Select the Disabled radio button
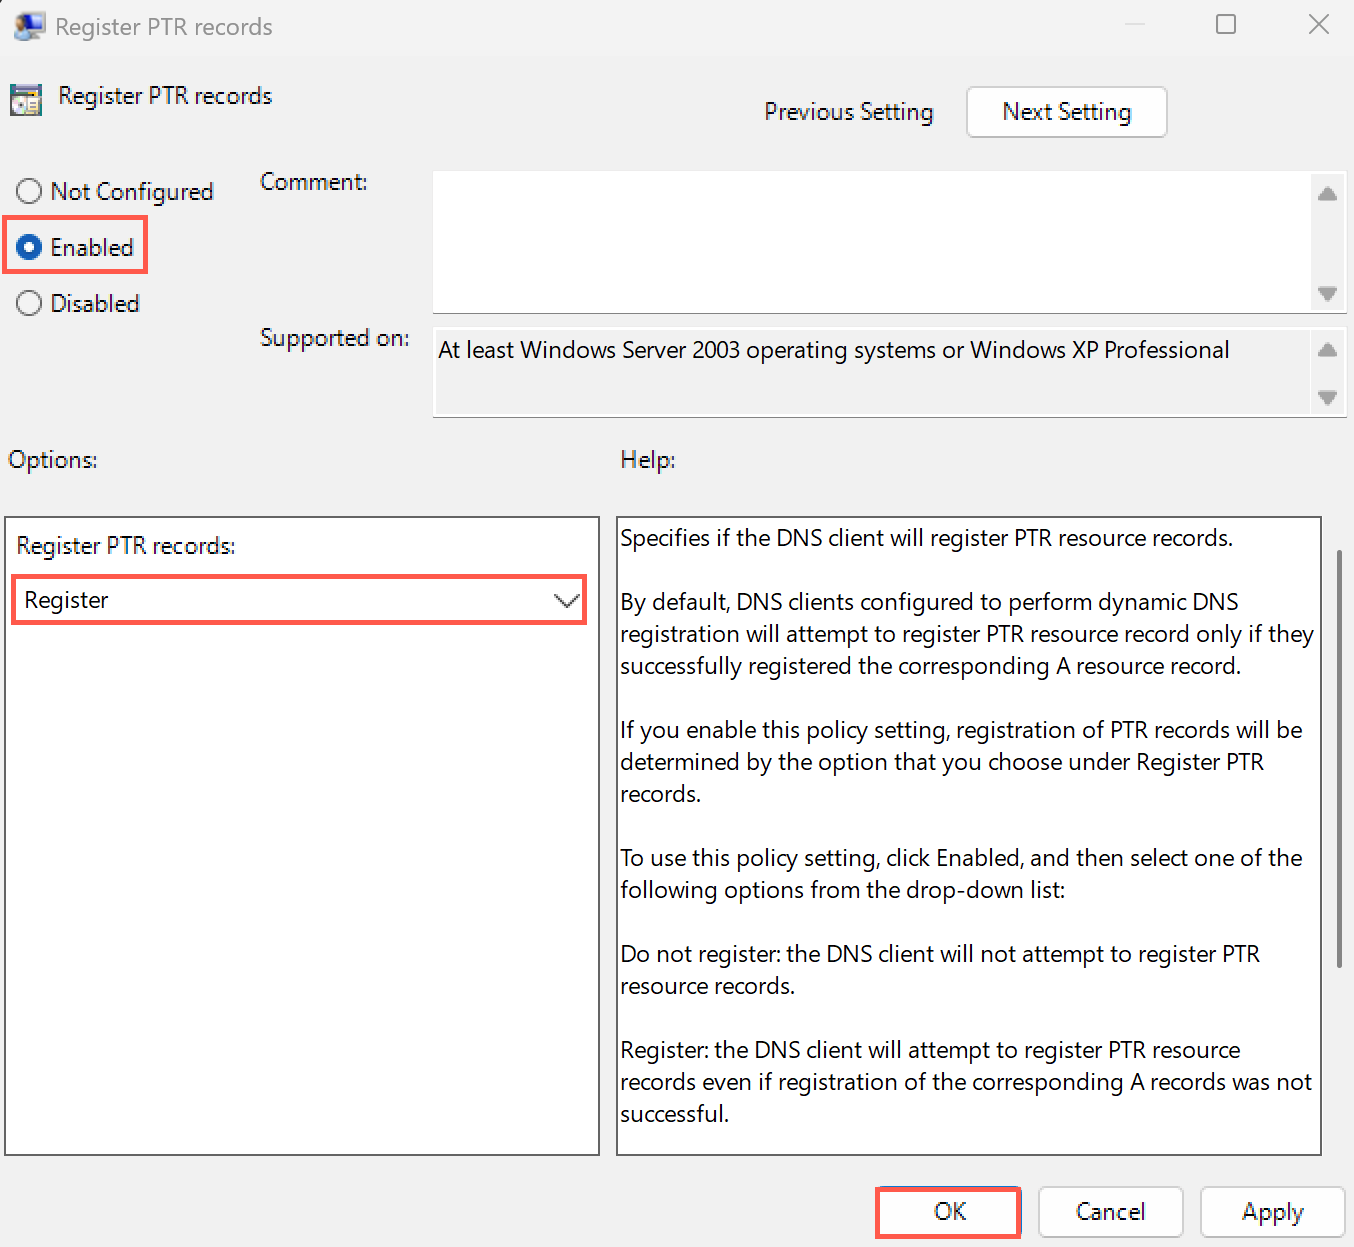Viewport: 1354px width, 1247px height. coord(78,303)
